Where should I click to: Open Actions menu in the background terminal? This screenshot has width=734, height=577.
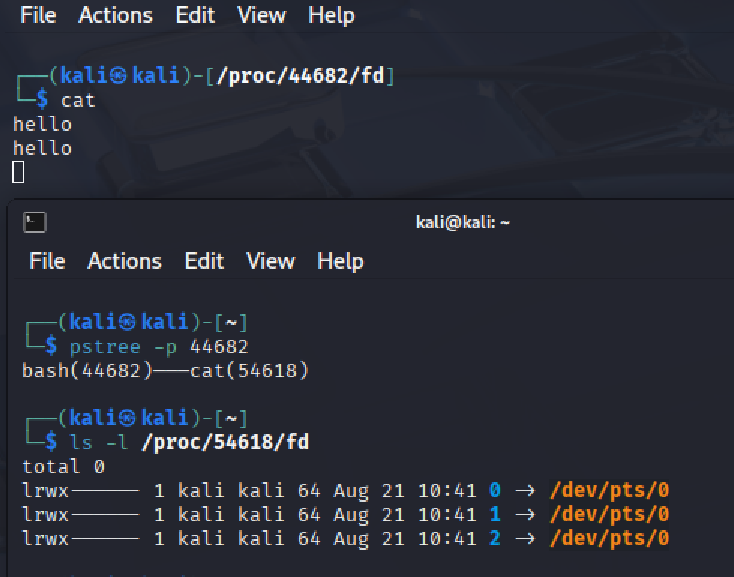click(115, 15)
